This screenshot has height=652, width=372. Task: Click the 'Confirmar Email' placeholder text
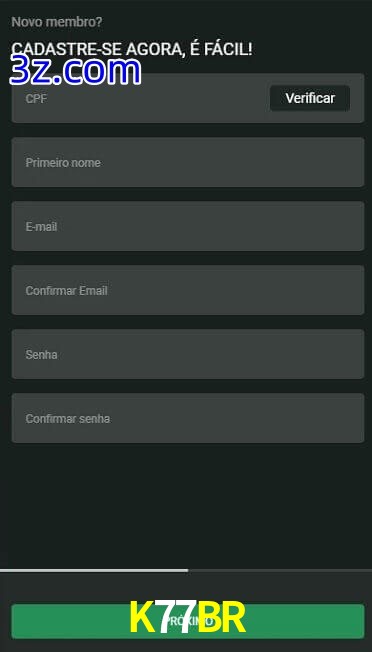tap(67, 291)
